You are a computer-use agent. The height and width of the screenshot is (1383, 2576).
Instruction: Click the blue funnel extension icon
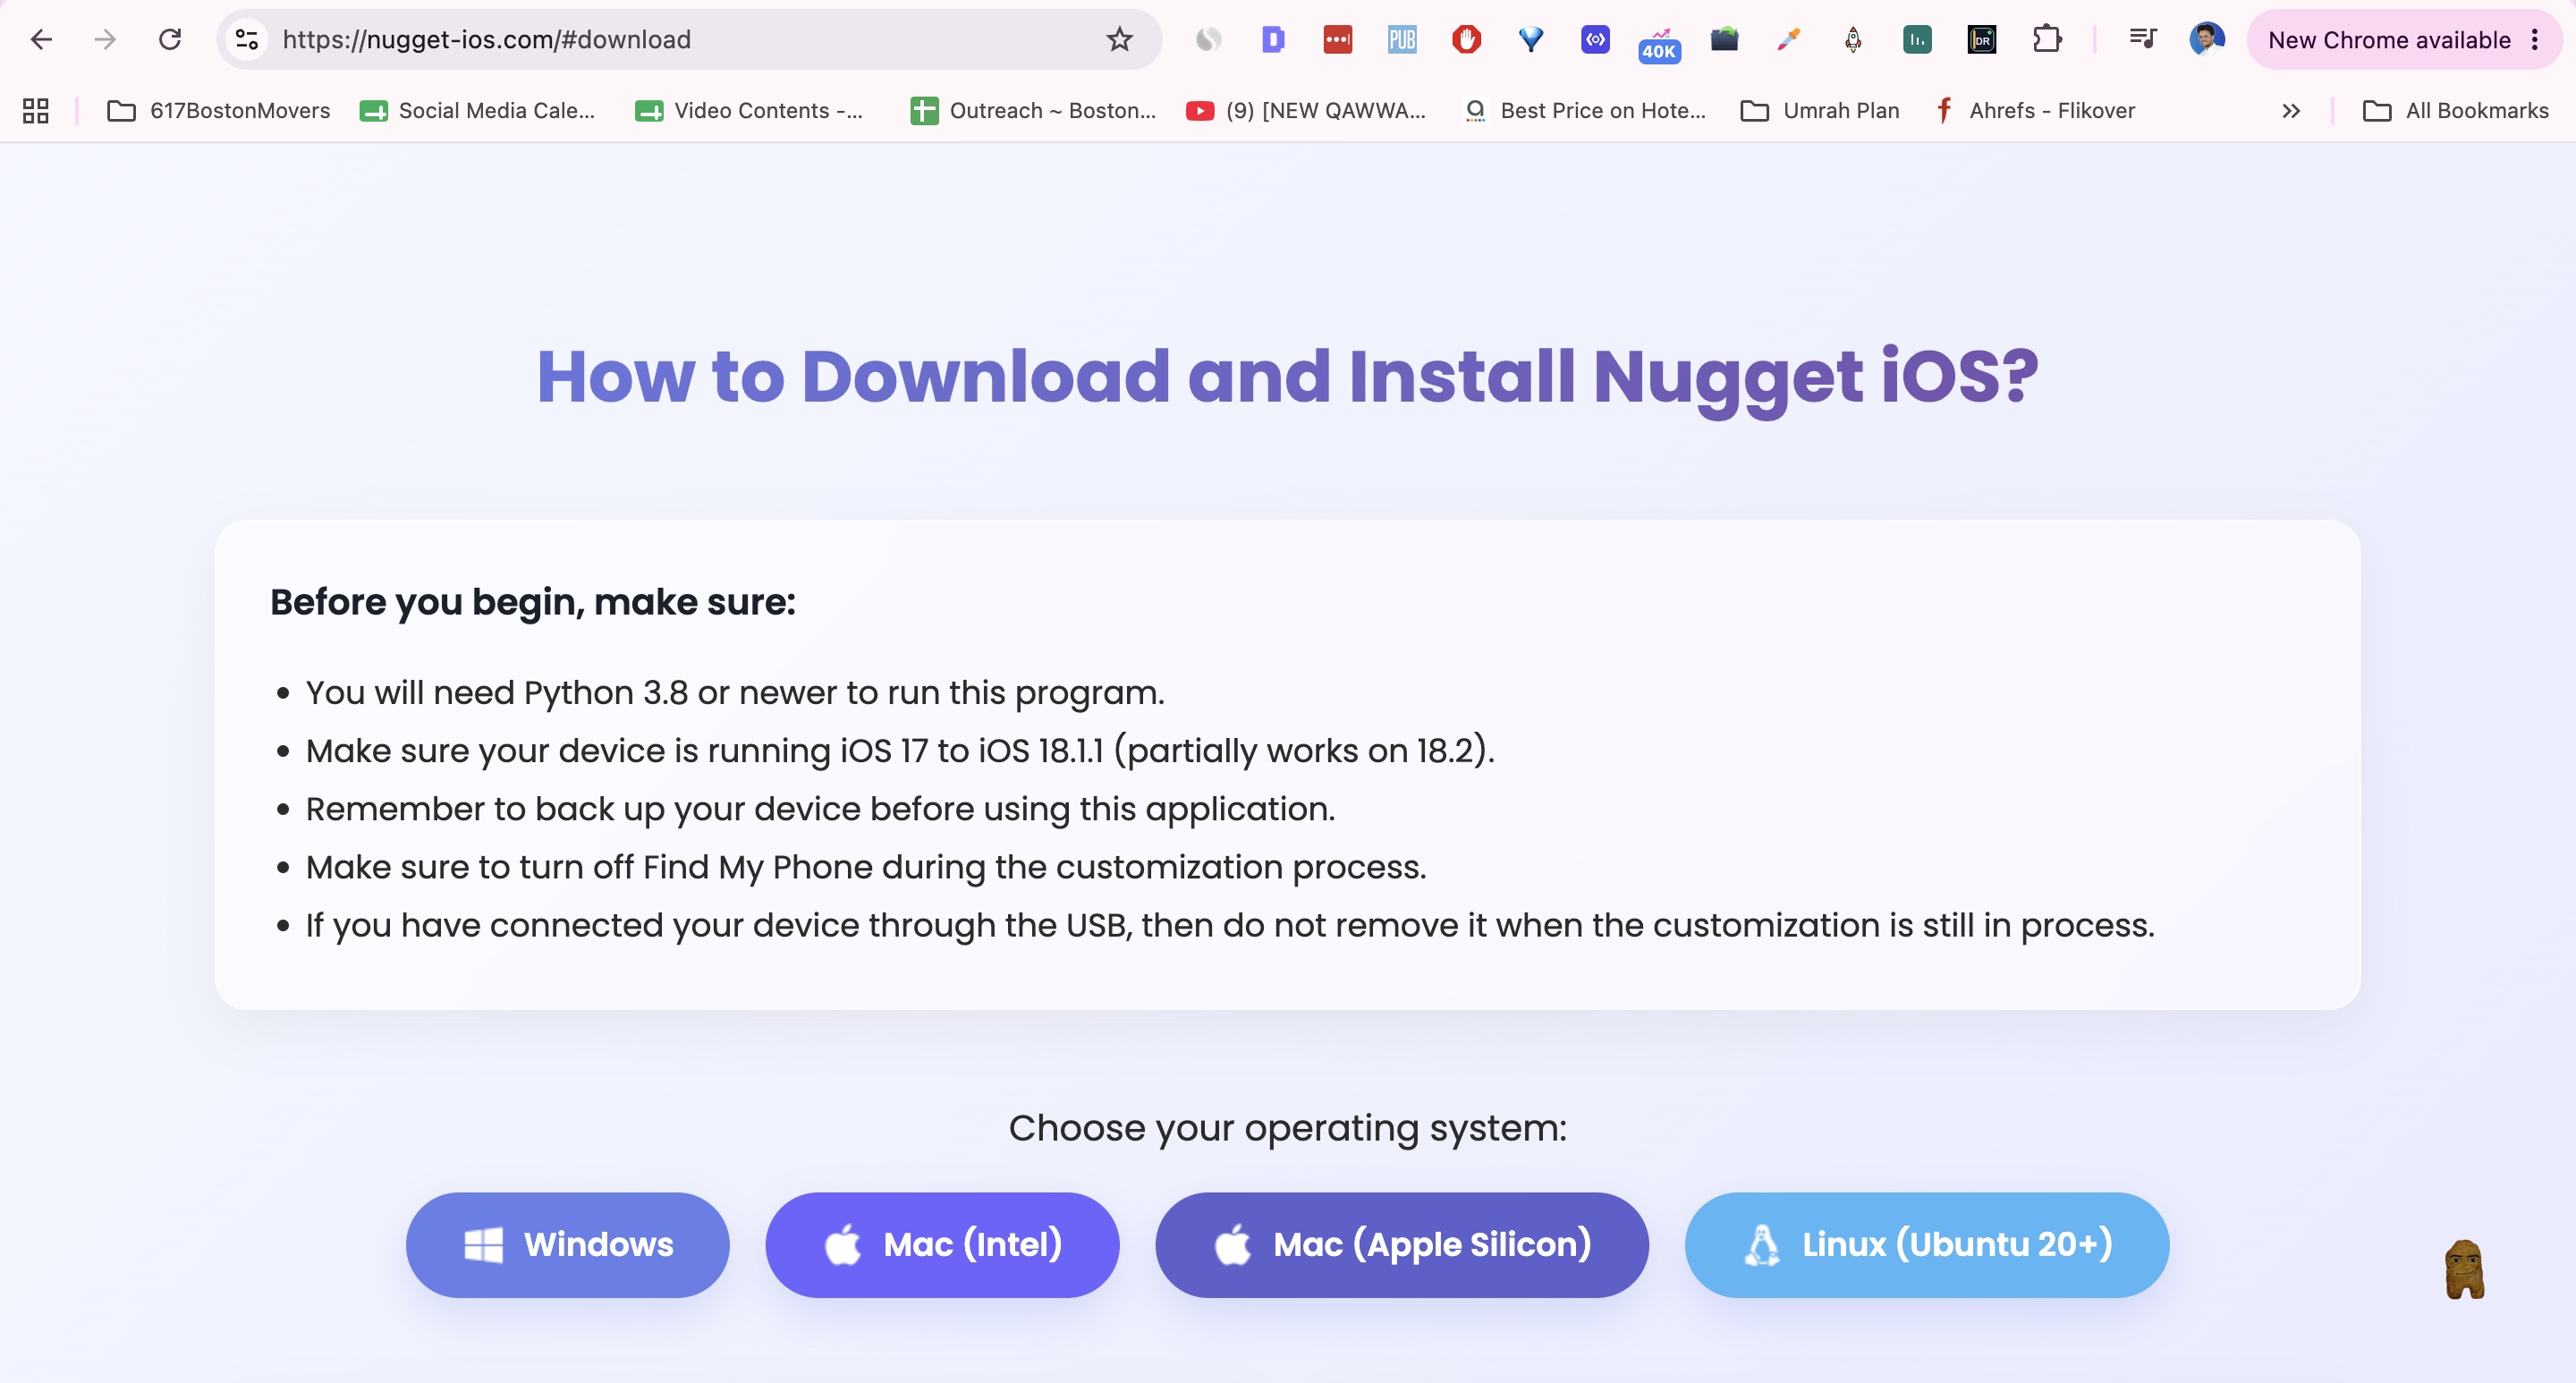tap(1531, 39)
